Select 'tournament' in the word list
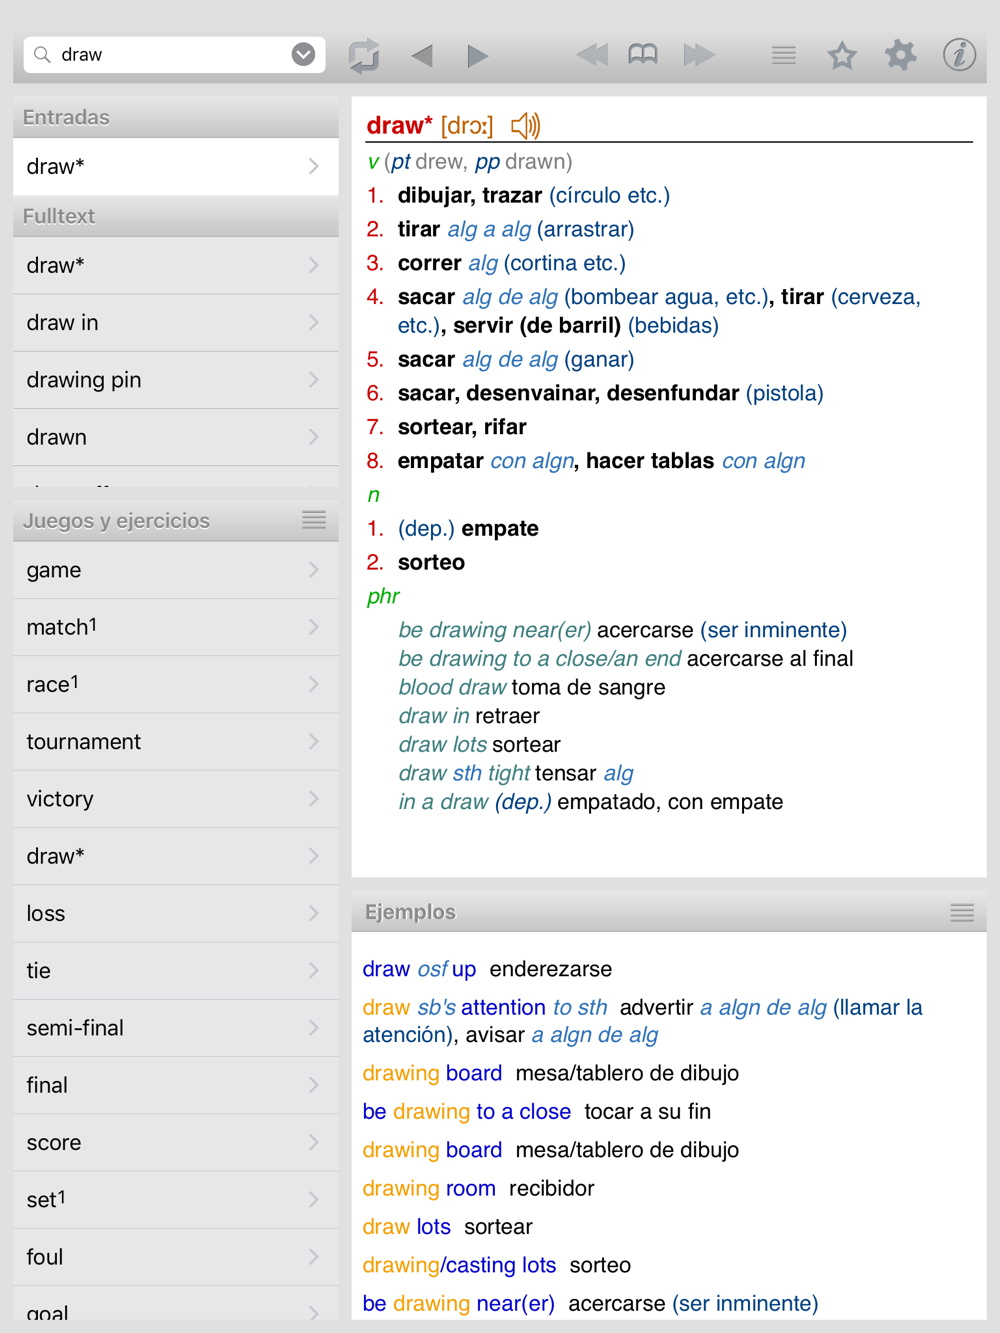Screen dimensions: 1000x1333 (176, 742)
